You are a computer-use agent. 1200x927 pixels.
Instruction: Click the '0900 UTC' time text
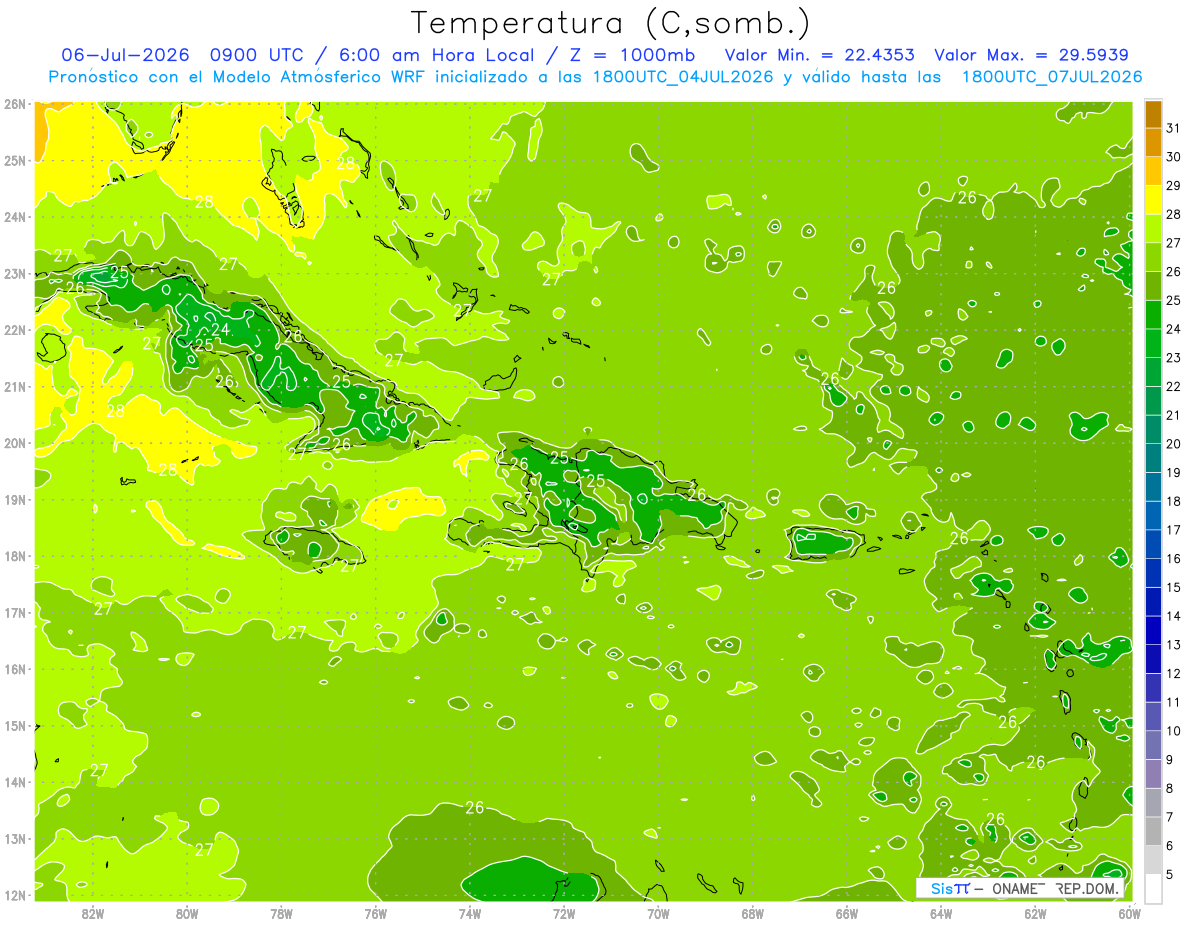pyautogui.click(x=258, y=54)
